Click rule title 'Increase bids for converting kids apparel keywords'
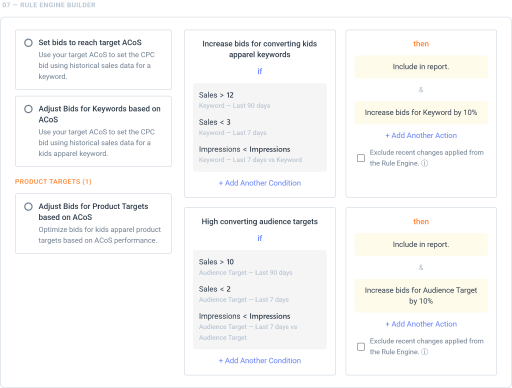Image resolution: width=512 pixels, height=388 pixels. coord(260,49)
